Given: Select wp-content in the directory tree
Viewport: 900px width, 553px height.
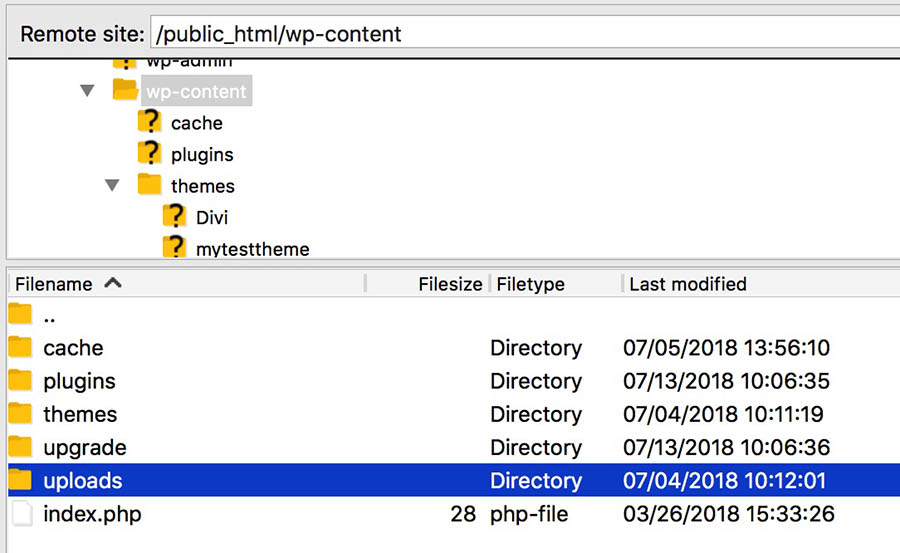Looking at the screenshot, I should tap(196, 91).
